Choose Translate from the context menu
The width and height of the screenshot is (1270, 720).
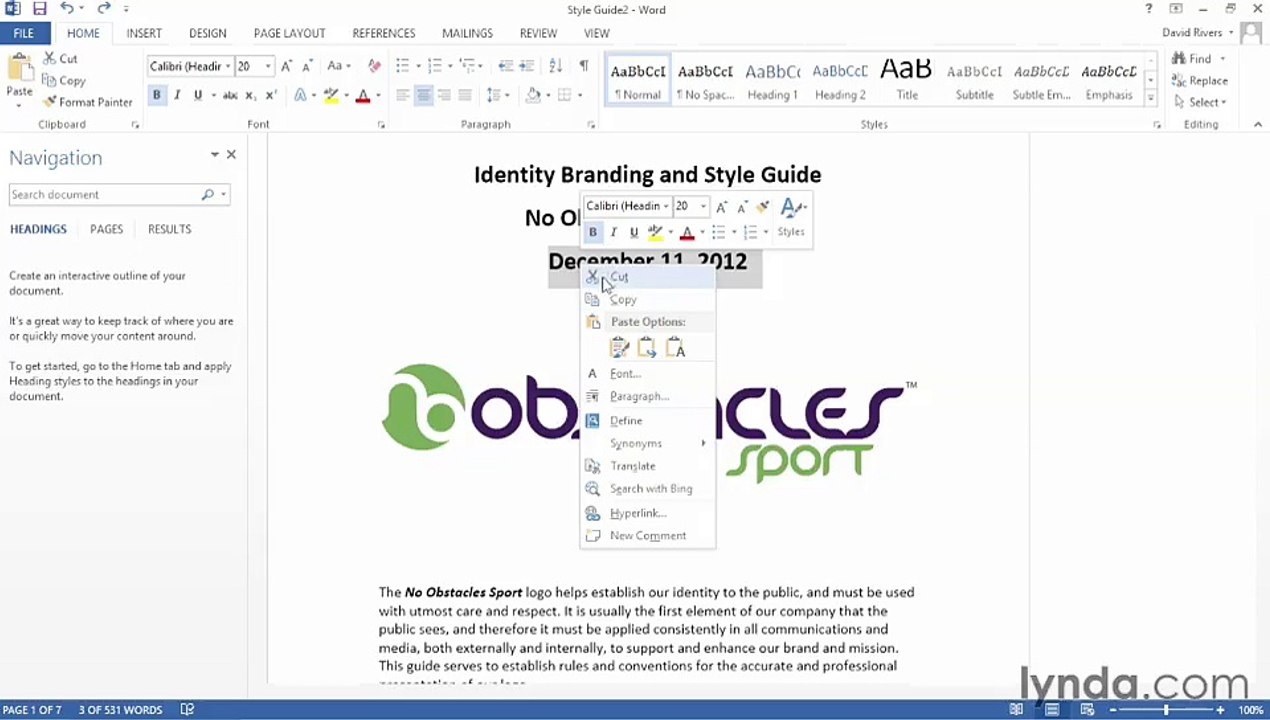coord(648,466)
